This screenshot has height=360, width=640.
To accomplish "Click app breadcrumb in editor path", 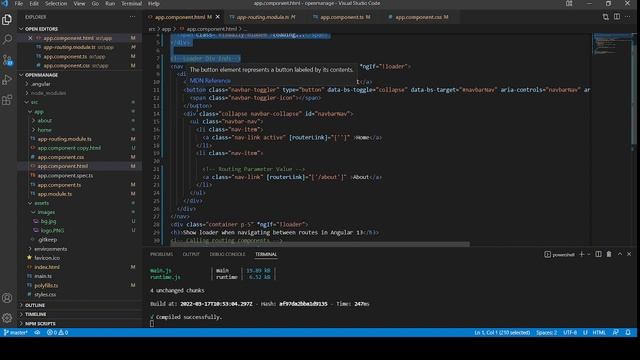I will click(x=166, y=29).
